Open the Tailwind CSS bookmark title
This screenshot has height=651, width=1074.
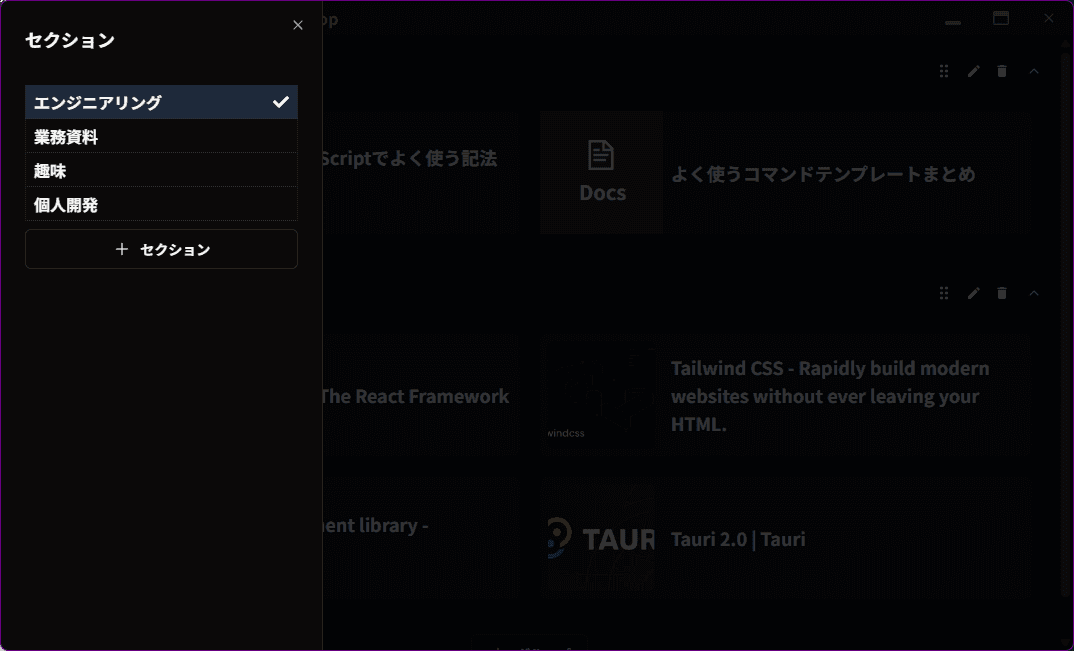pos(830,396)
